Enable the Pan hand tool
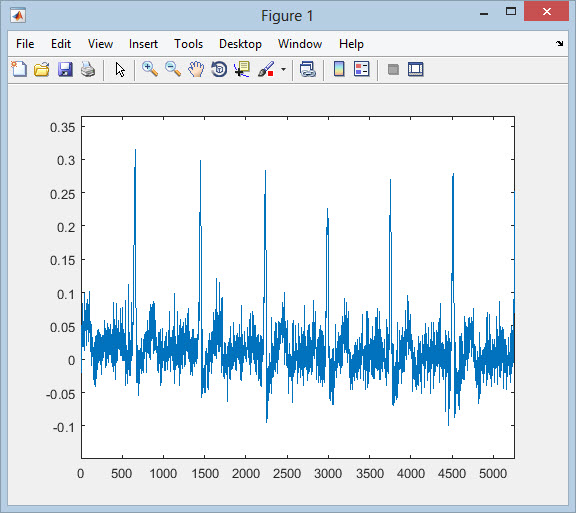This screenshot has height=513, width=576. [196, 69]
